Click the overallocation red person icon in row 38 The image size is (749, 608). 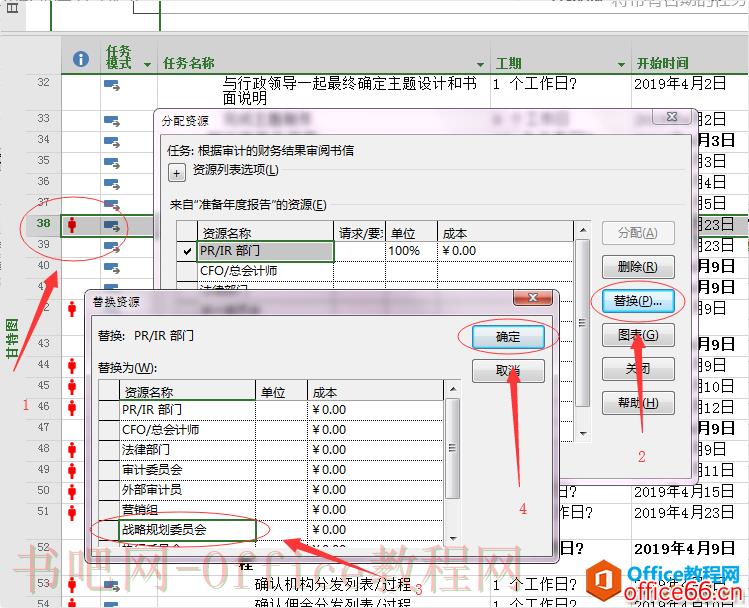(72, 224)
